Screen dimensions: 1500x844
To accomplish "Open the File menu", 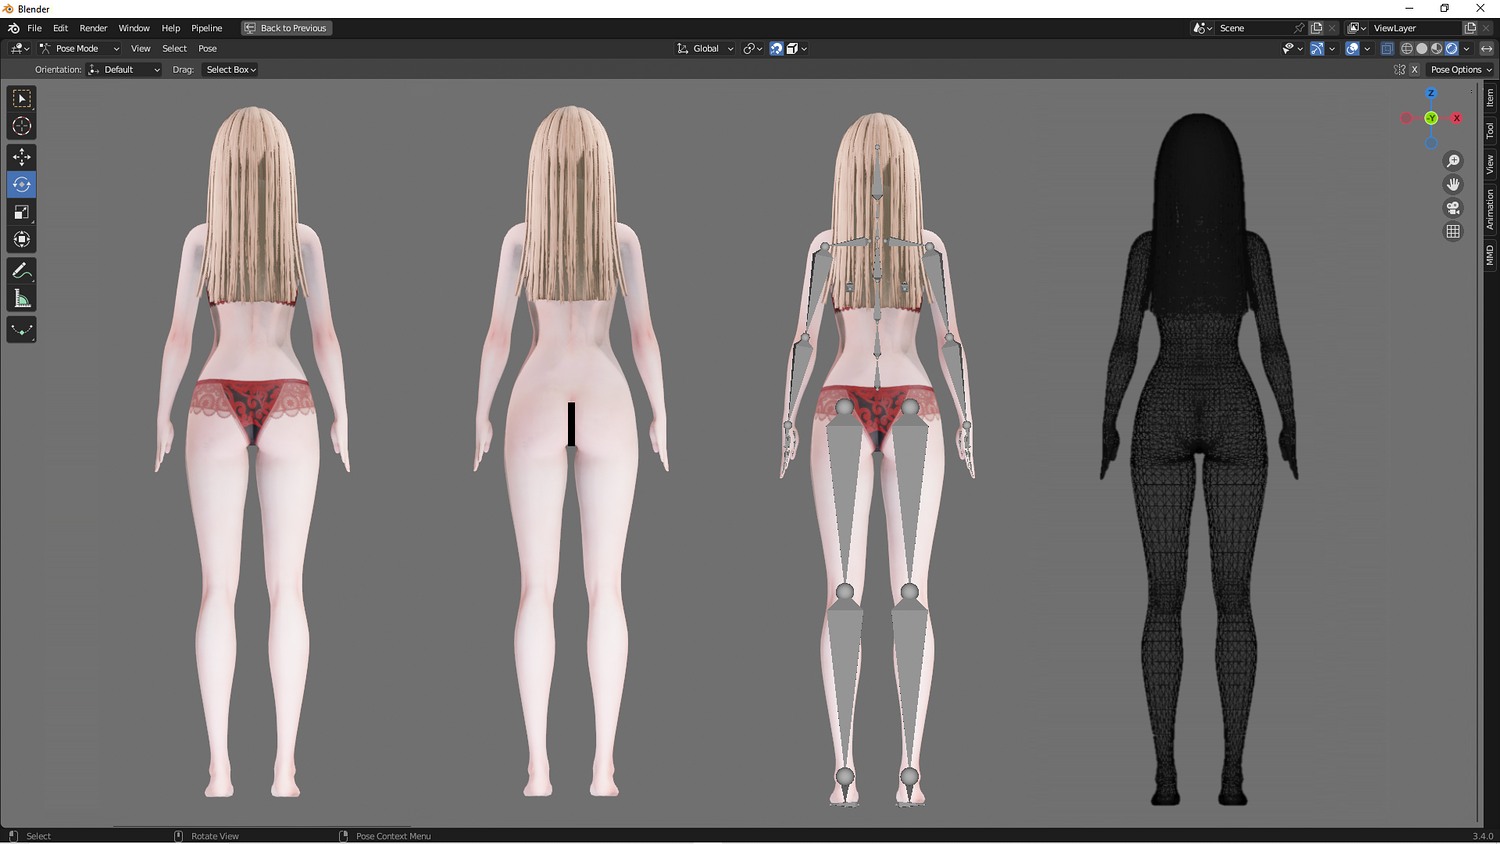I will coord(34,28).
